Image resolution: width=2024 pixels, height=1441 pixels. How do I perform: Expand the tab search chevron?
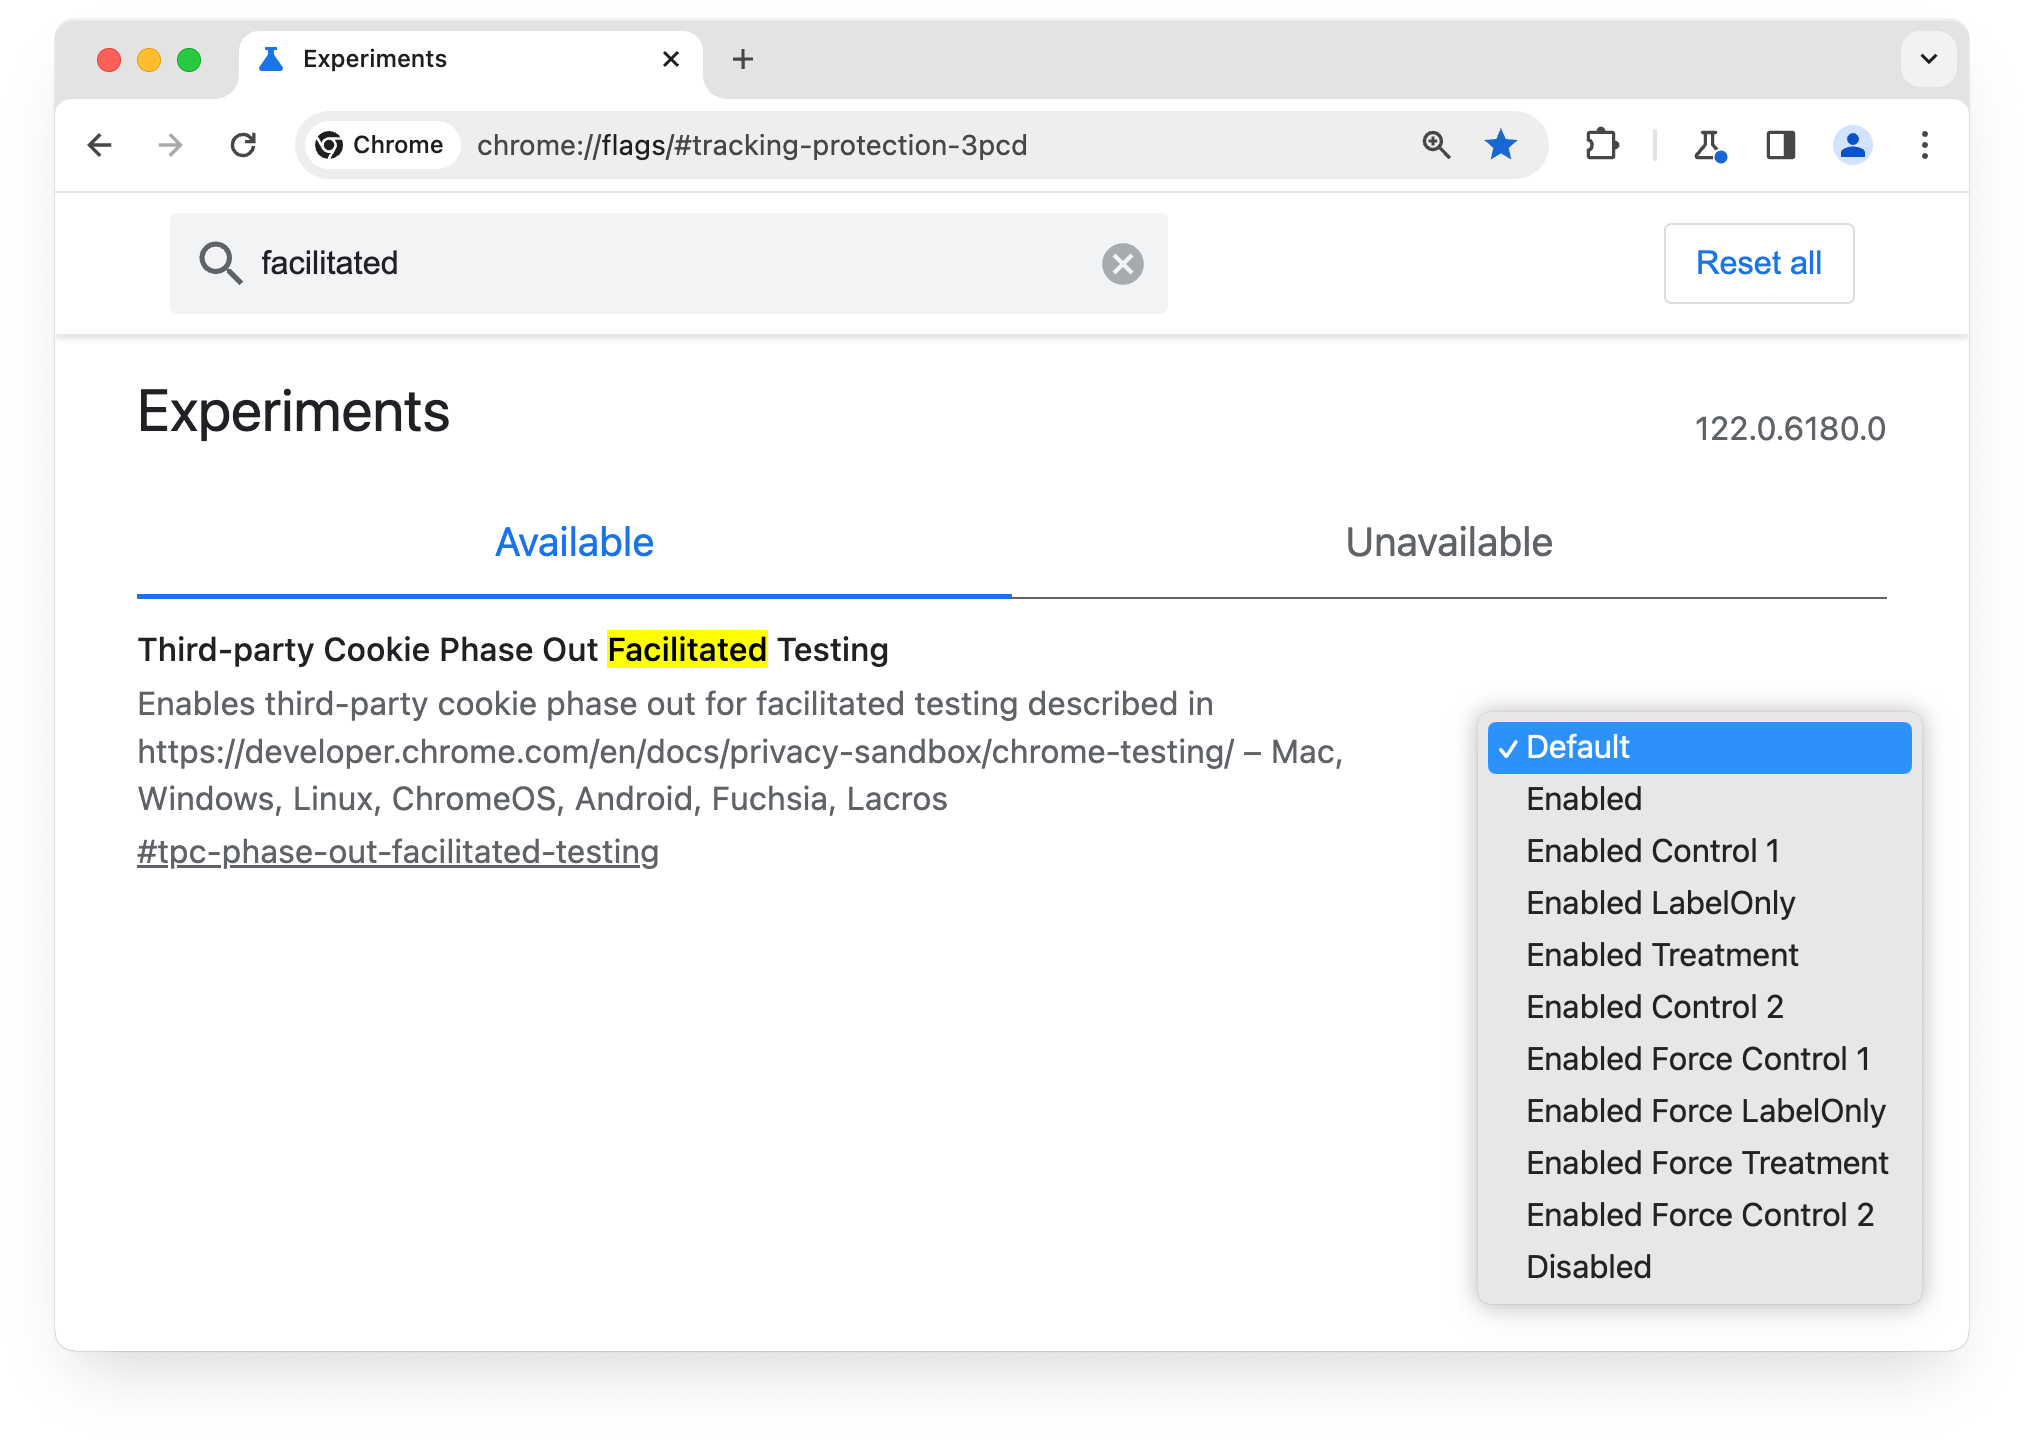1928,59
